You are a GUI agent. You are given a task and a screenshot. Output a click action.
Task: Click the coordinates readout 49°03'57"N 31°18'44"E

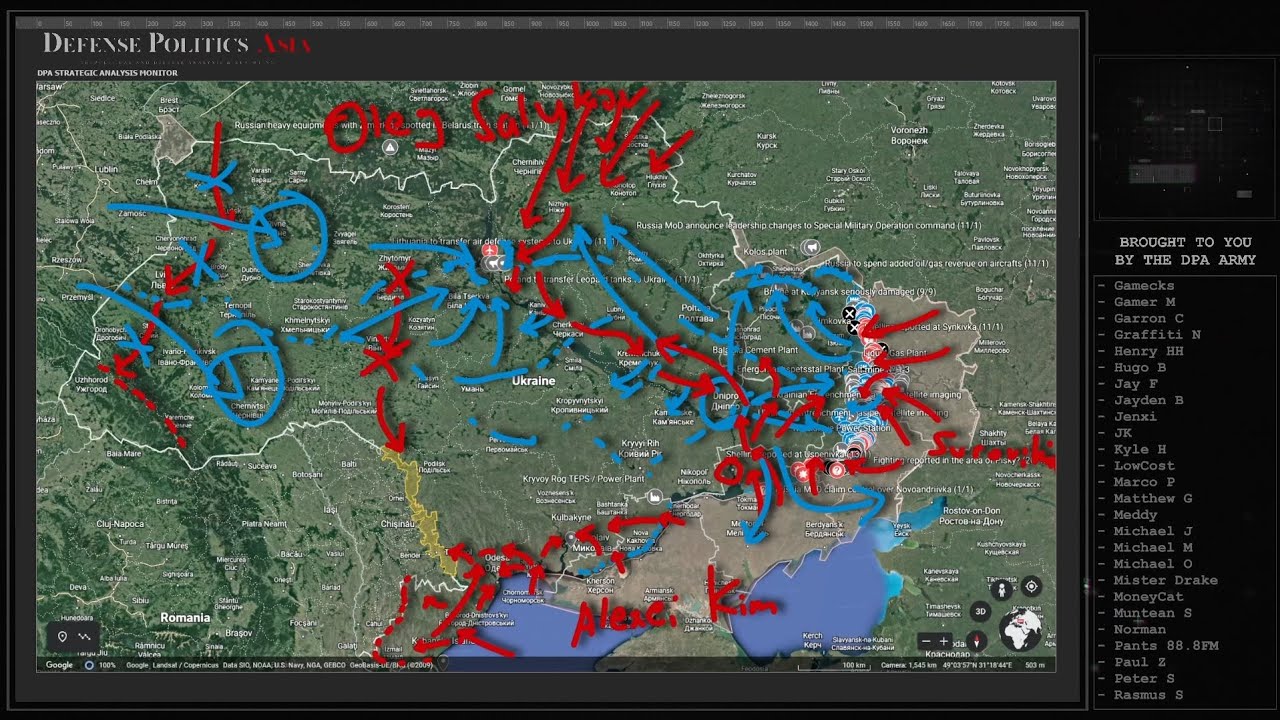[x=977, y=665]
